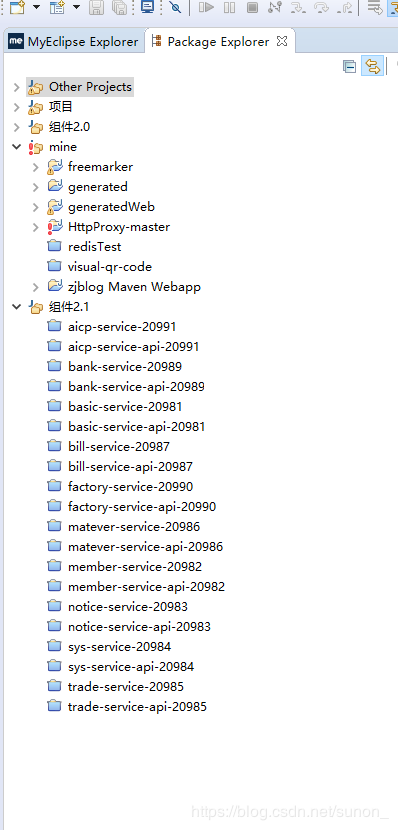Expand the 组件2.0 working set

tap(17, 127)
